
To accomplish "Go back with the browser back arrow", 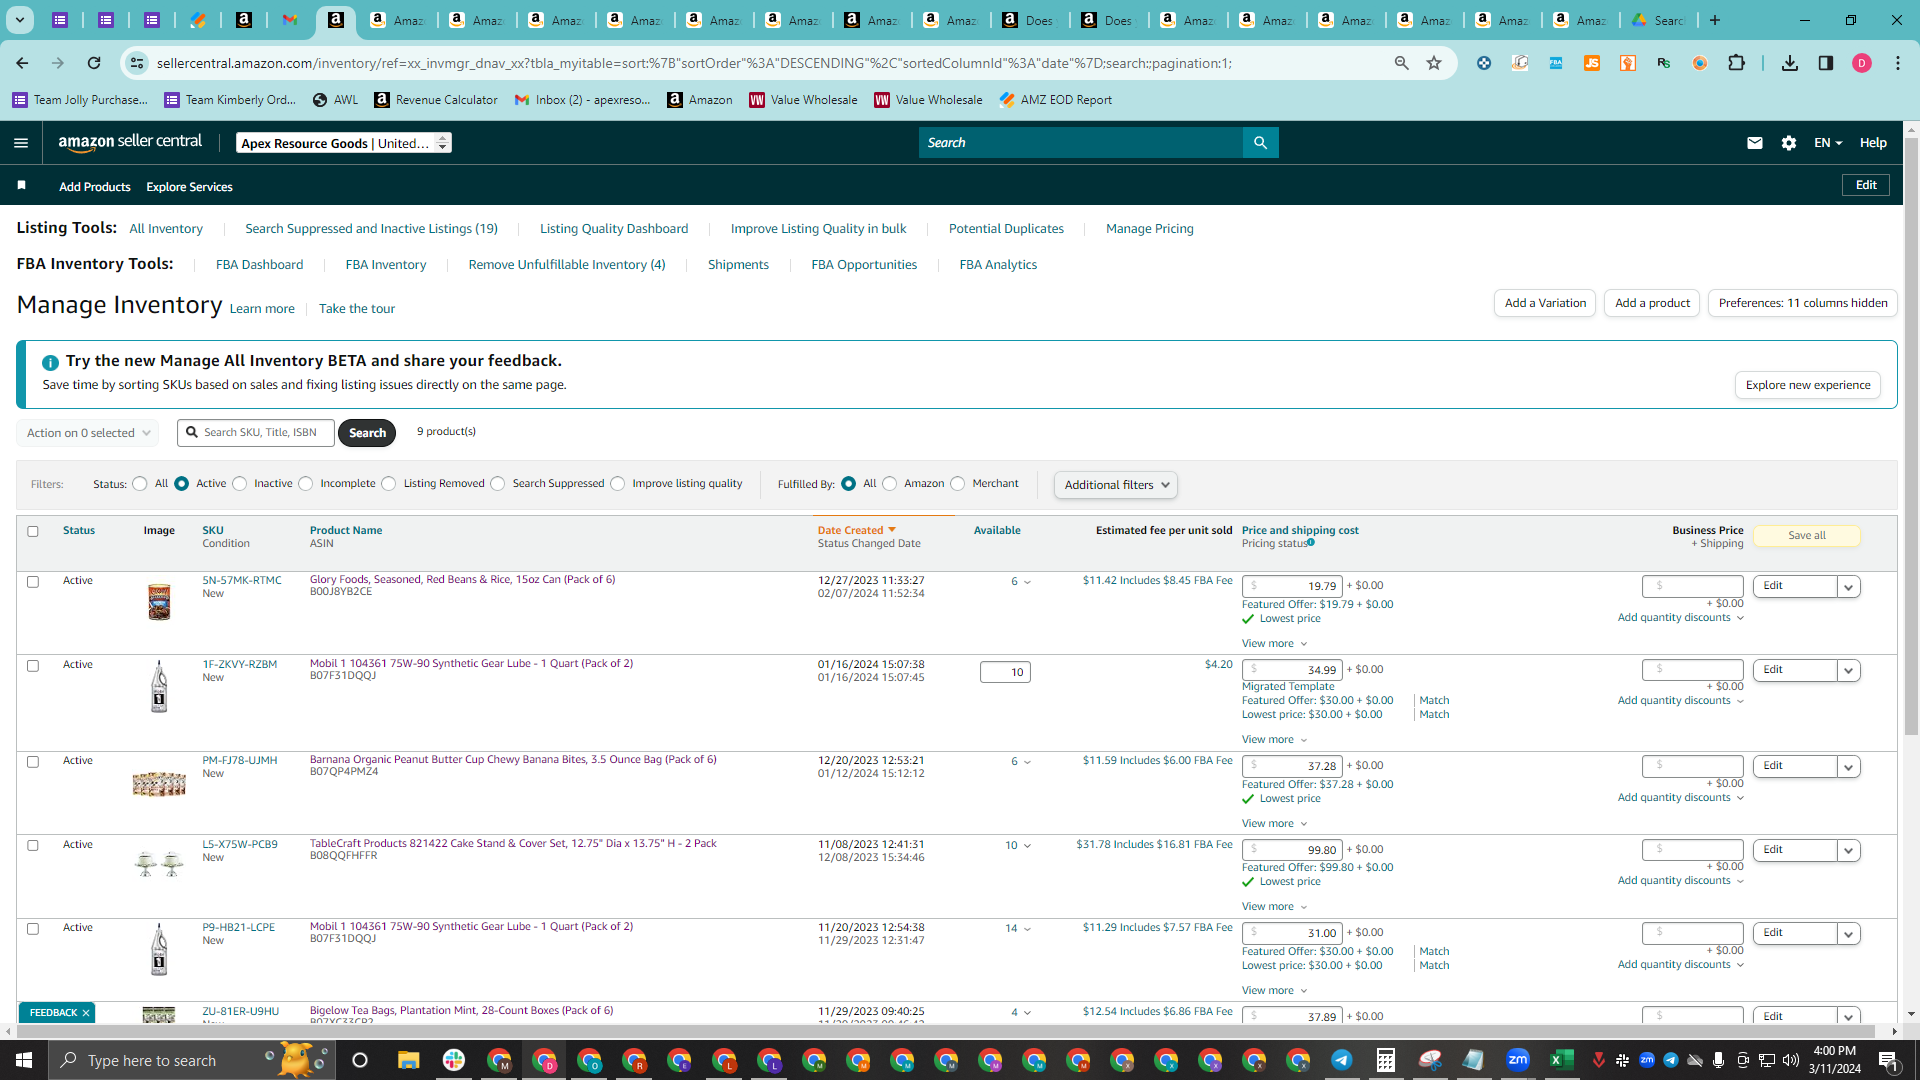I will (x=22, y=63).
